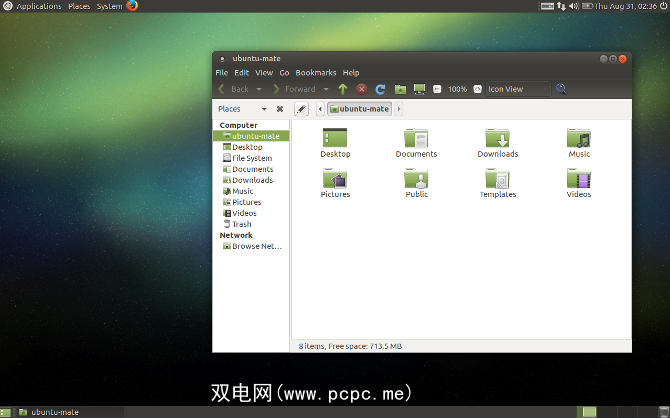Screen dimensions: 670x418
Task: Click the volume speaker icon
Action: 574,6
